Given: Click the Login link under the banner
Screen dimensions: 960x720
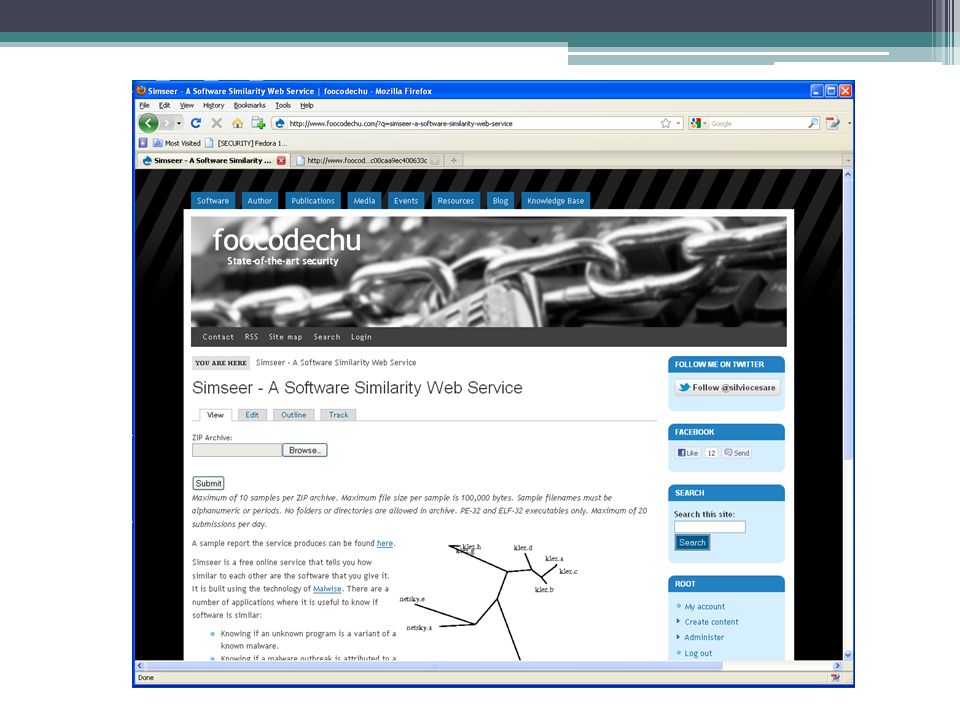Looking at the screenshot, I should 361,337.
